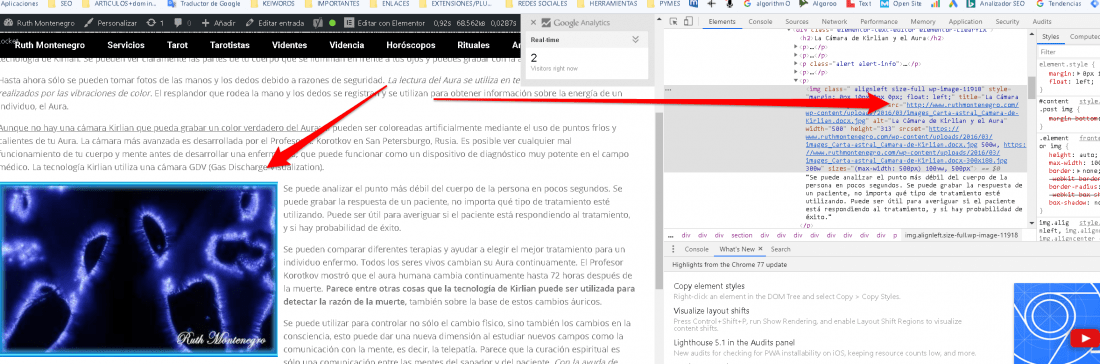Switch to the Console tab in DevTools
Screen dimensions: 1100x364
tap(760, 22)
